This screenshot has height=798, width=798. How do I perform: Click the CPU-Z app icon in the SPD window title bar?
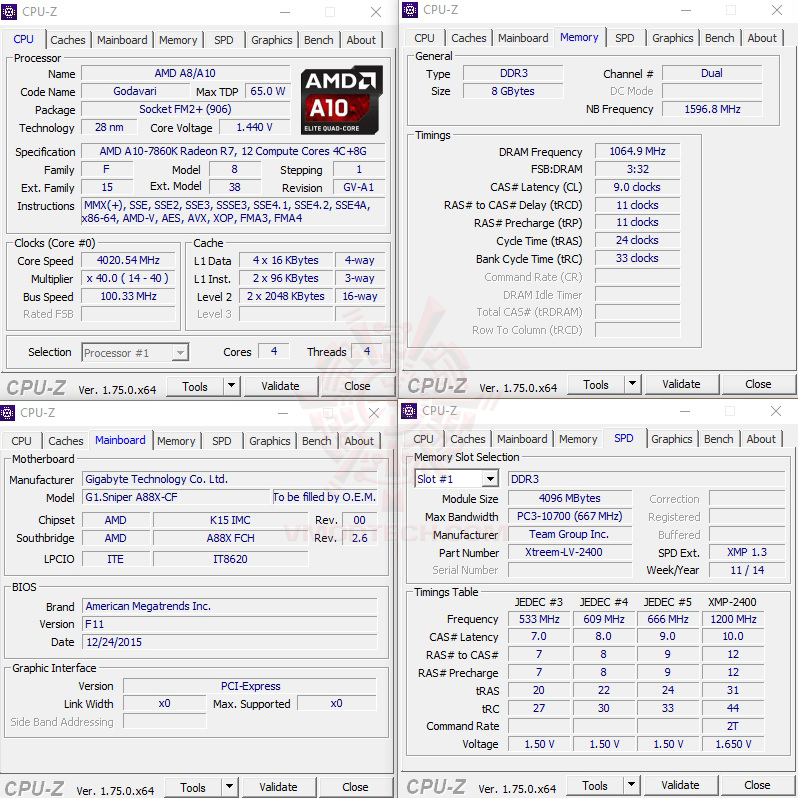pyautogui.click(x=409, y=411)
